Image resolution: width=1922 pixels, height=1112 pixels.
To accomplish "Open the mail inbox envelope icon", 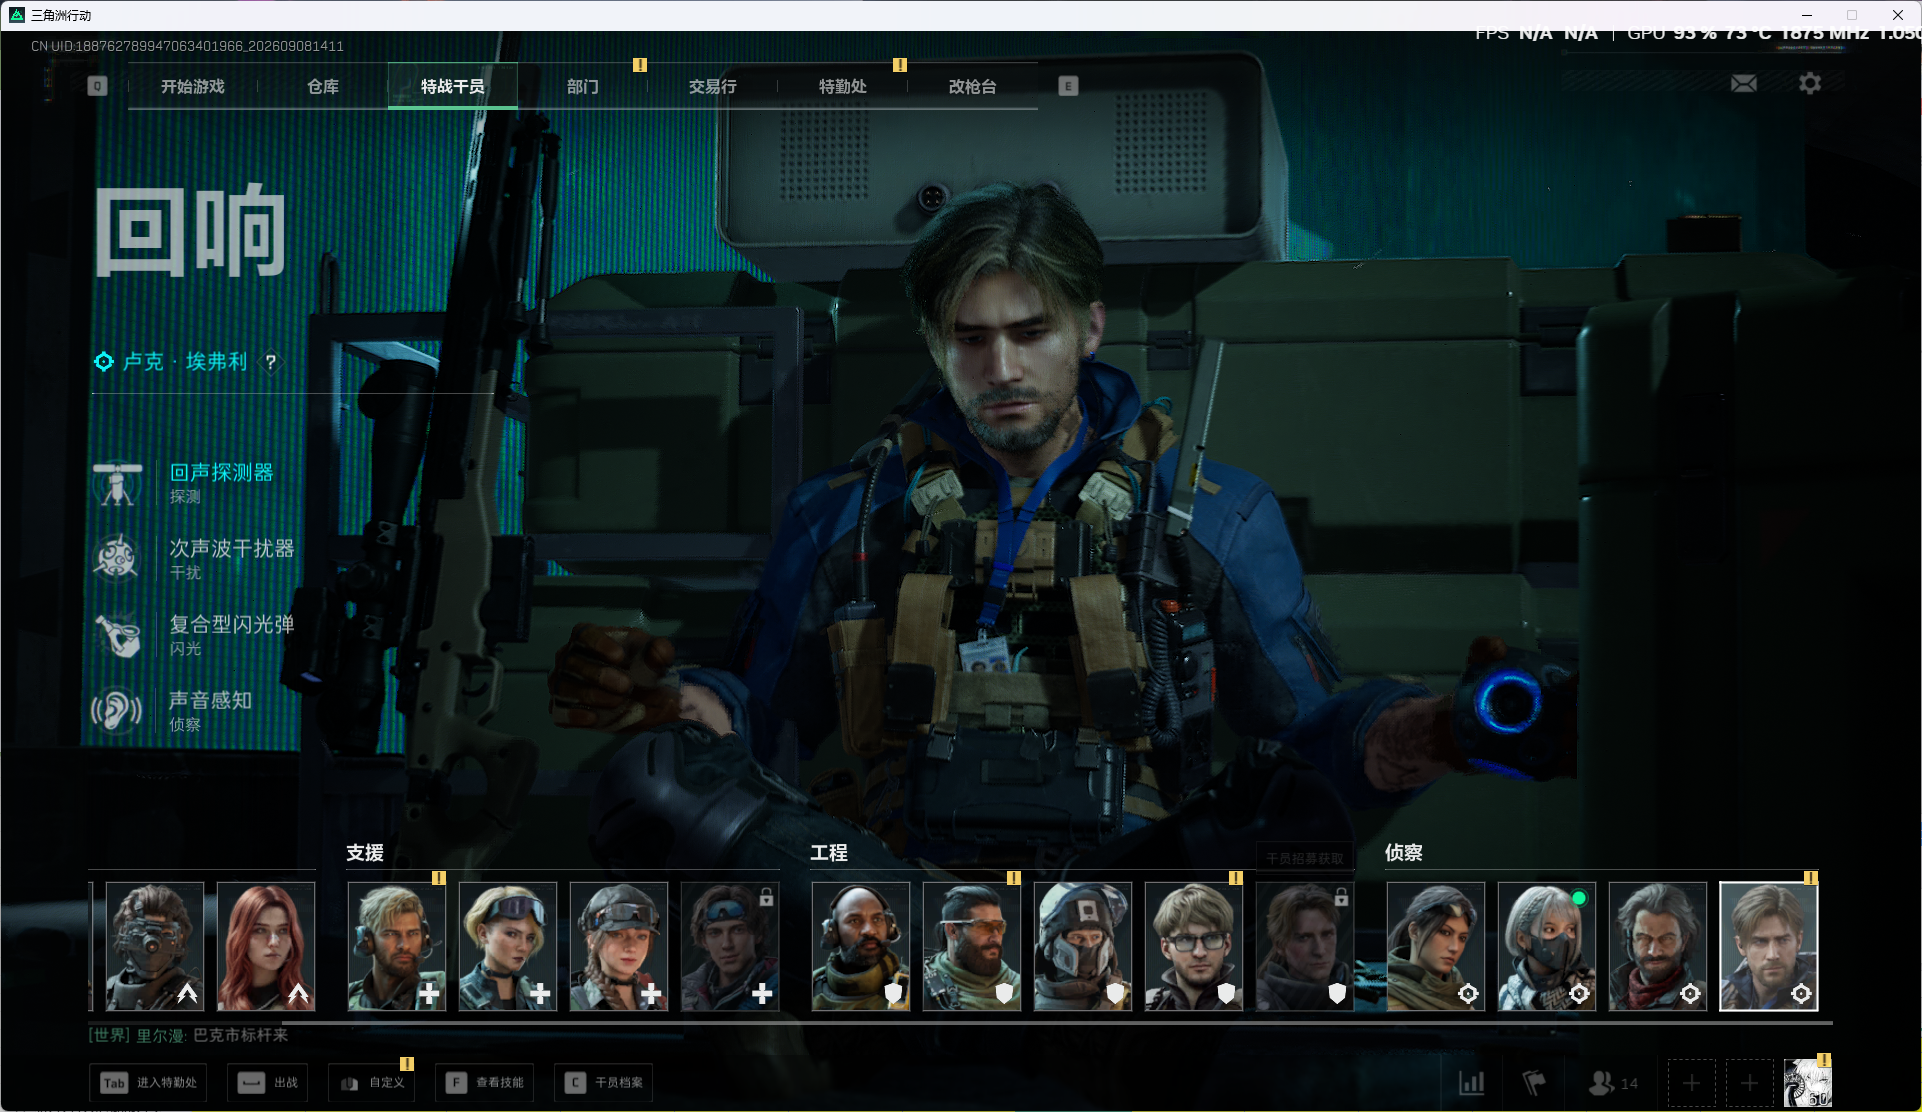I will (1743, 84).
